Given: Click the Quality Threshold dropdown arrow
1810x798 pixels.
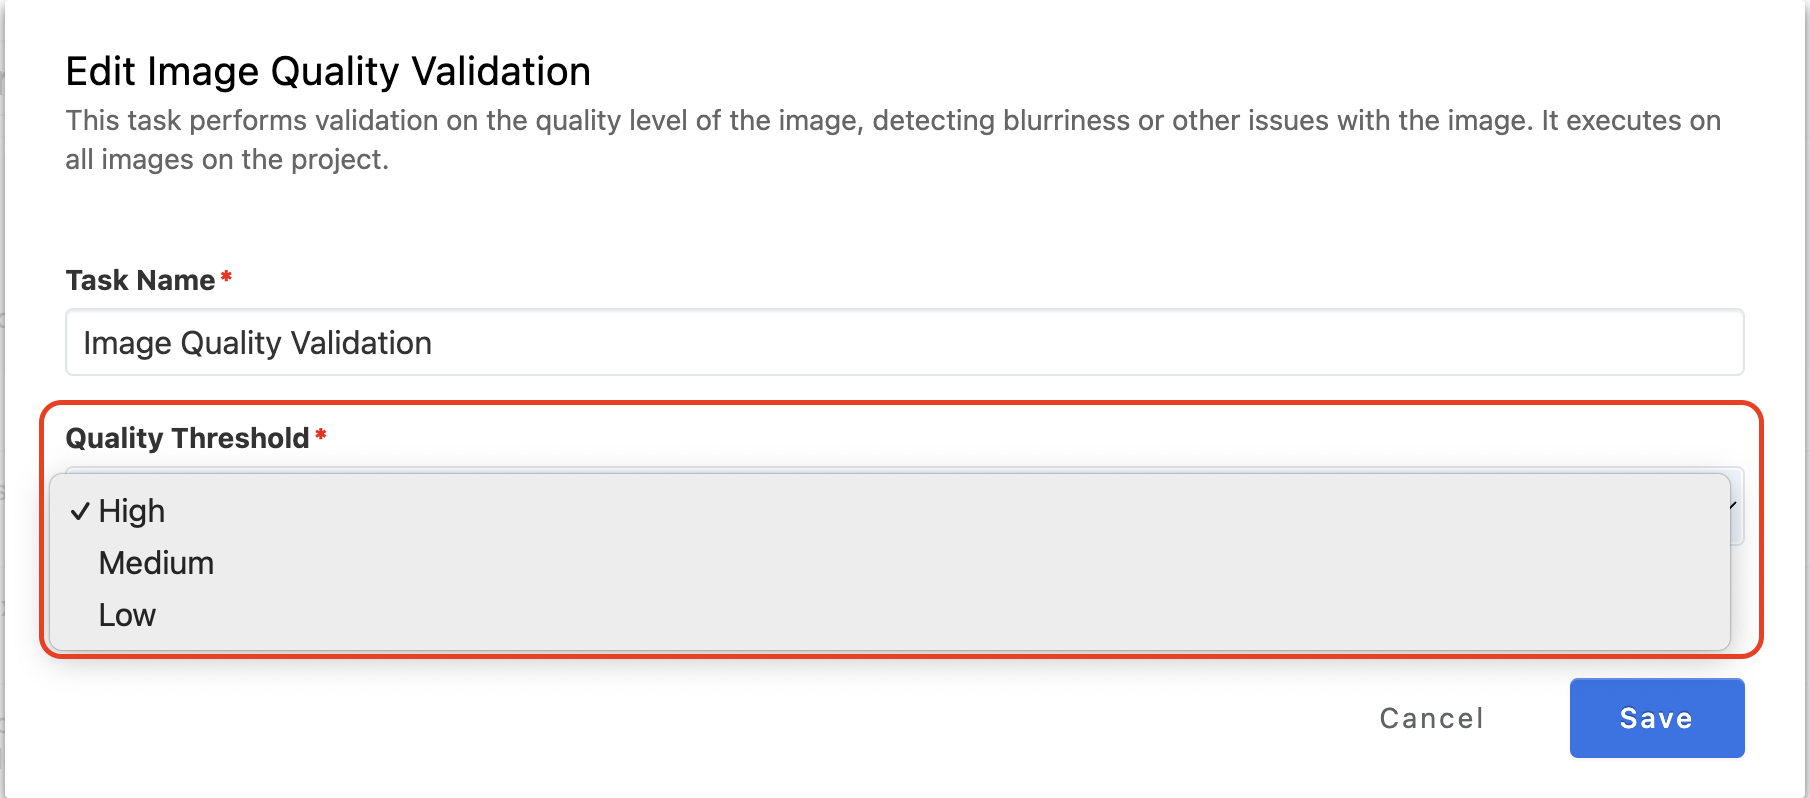Looking at the screenshot, I should pyautogui.click(x=1735, y=506).
